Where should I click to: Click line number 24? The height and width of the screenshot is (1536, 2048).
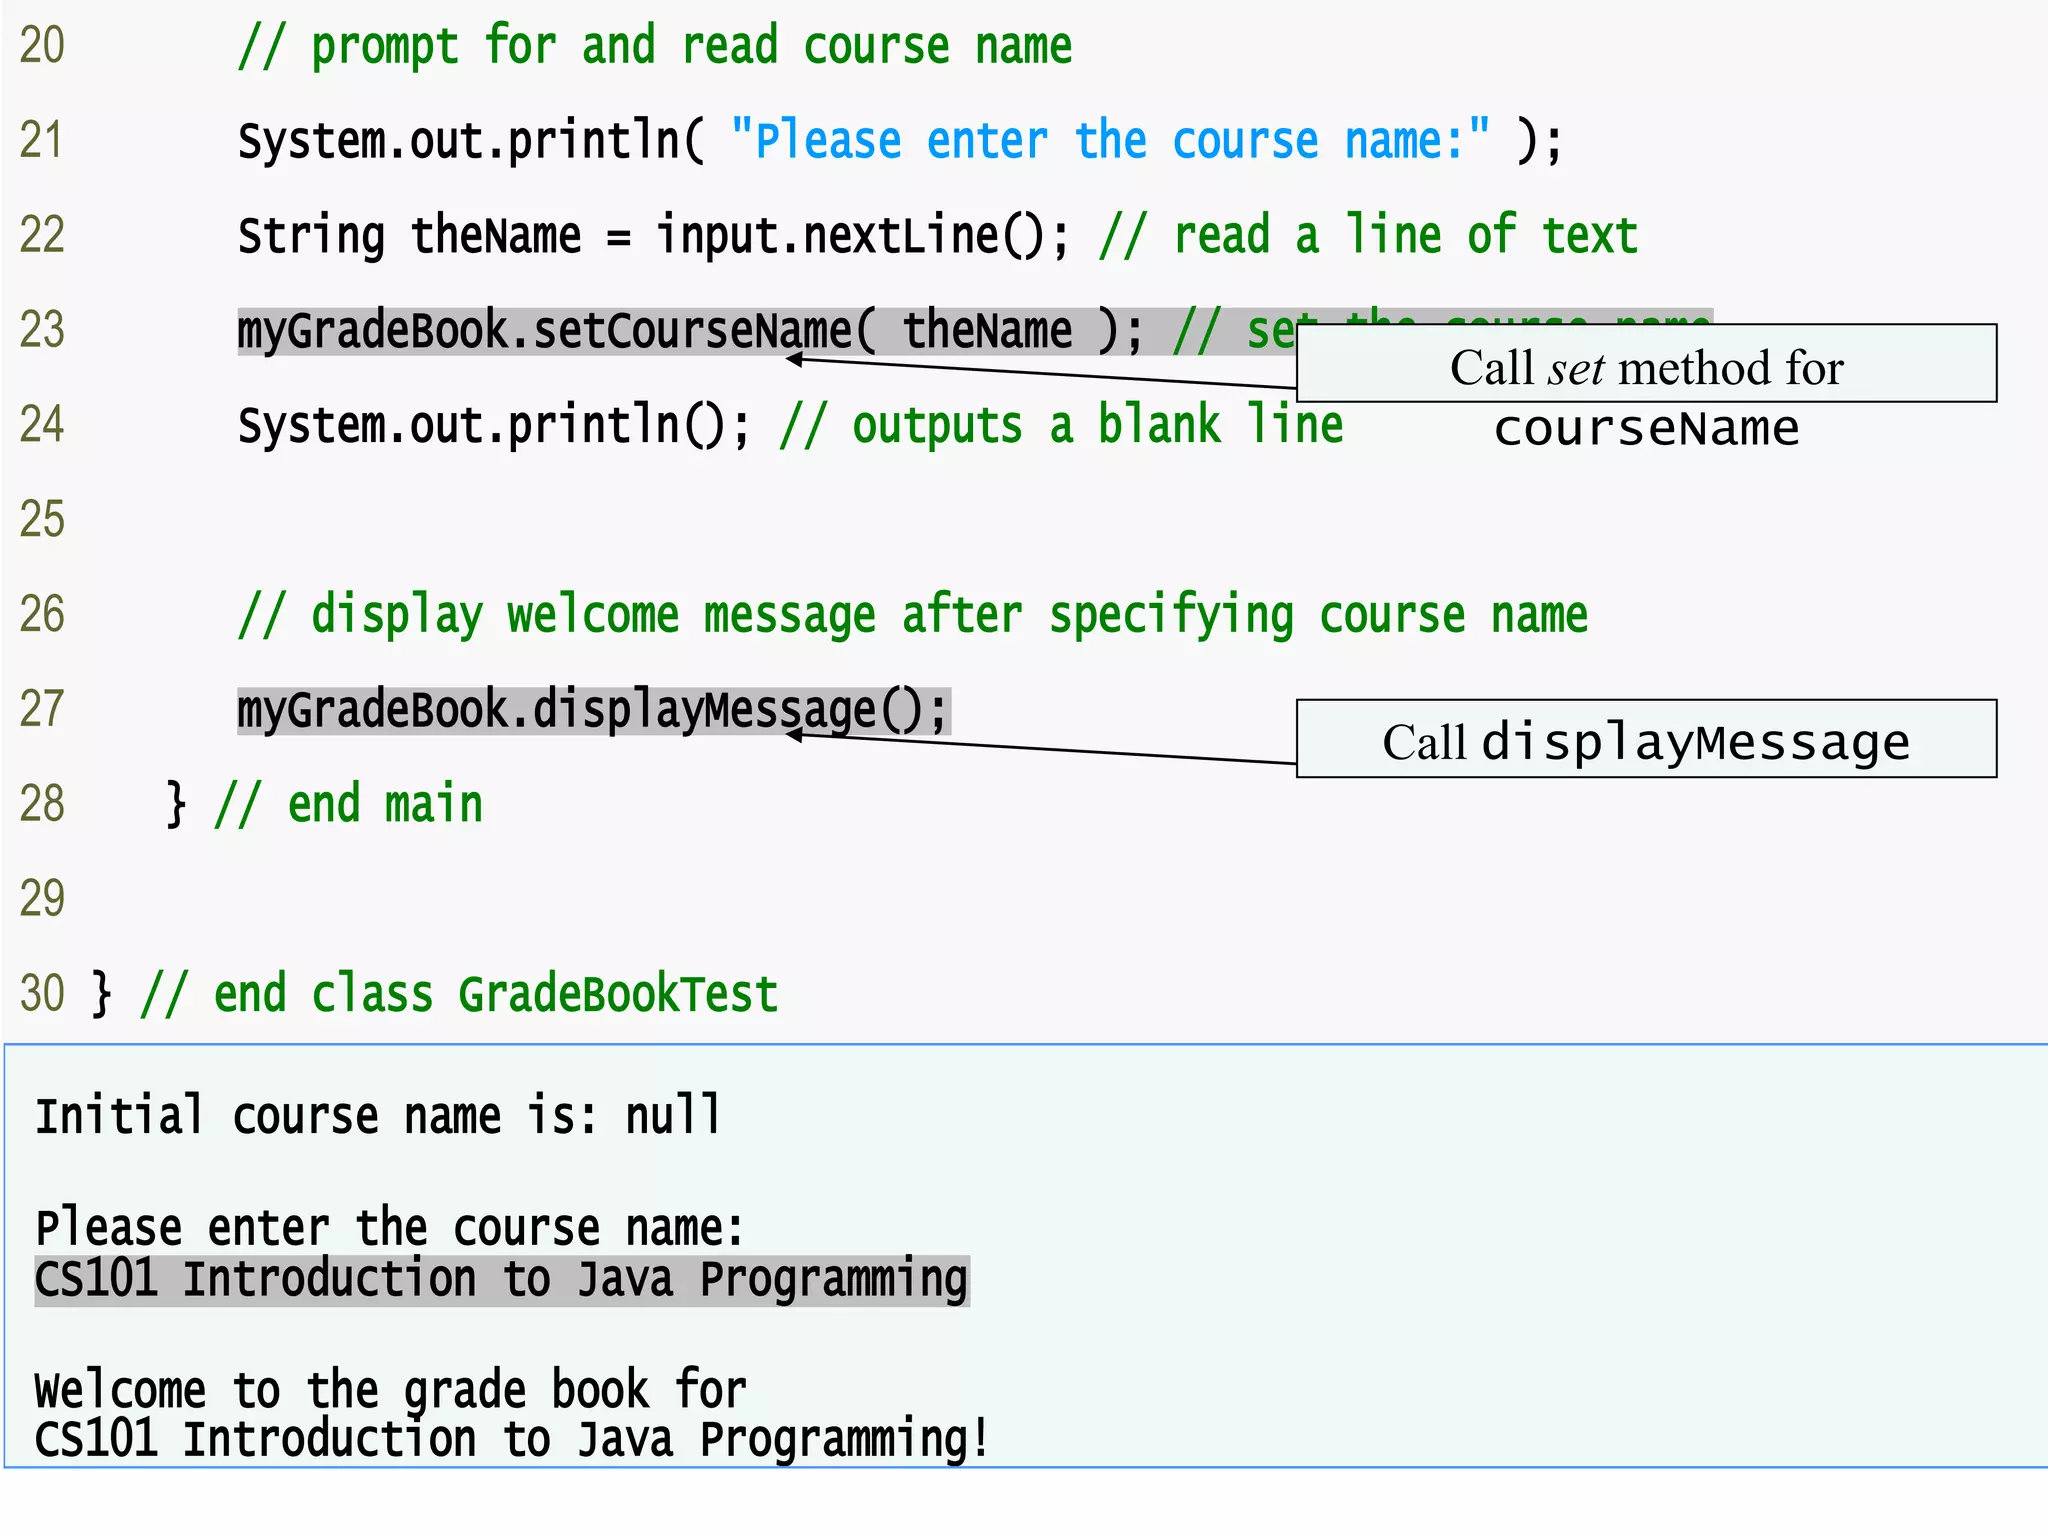(x=42, y=424)
